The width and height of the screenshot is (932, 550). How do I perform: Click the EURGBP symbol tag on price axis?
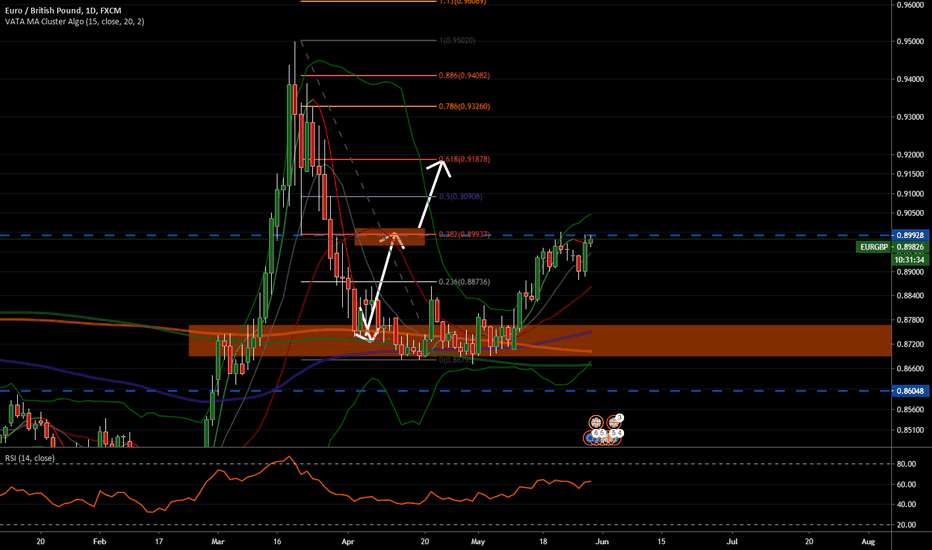click(874, 247)
